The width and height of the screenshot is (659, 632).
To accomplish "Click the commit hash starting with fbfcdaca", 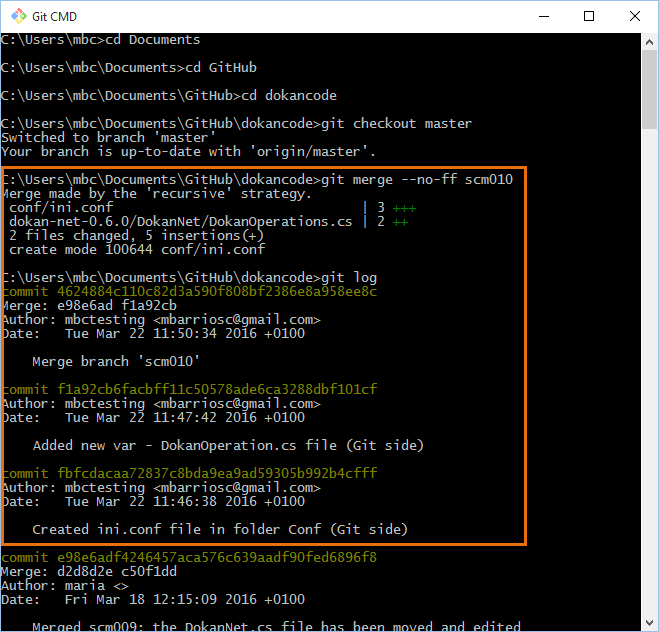I will coord(189,472).
